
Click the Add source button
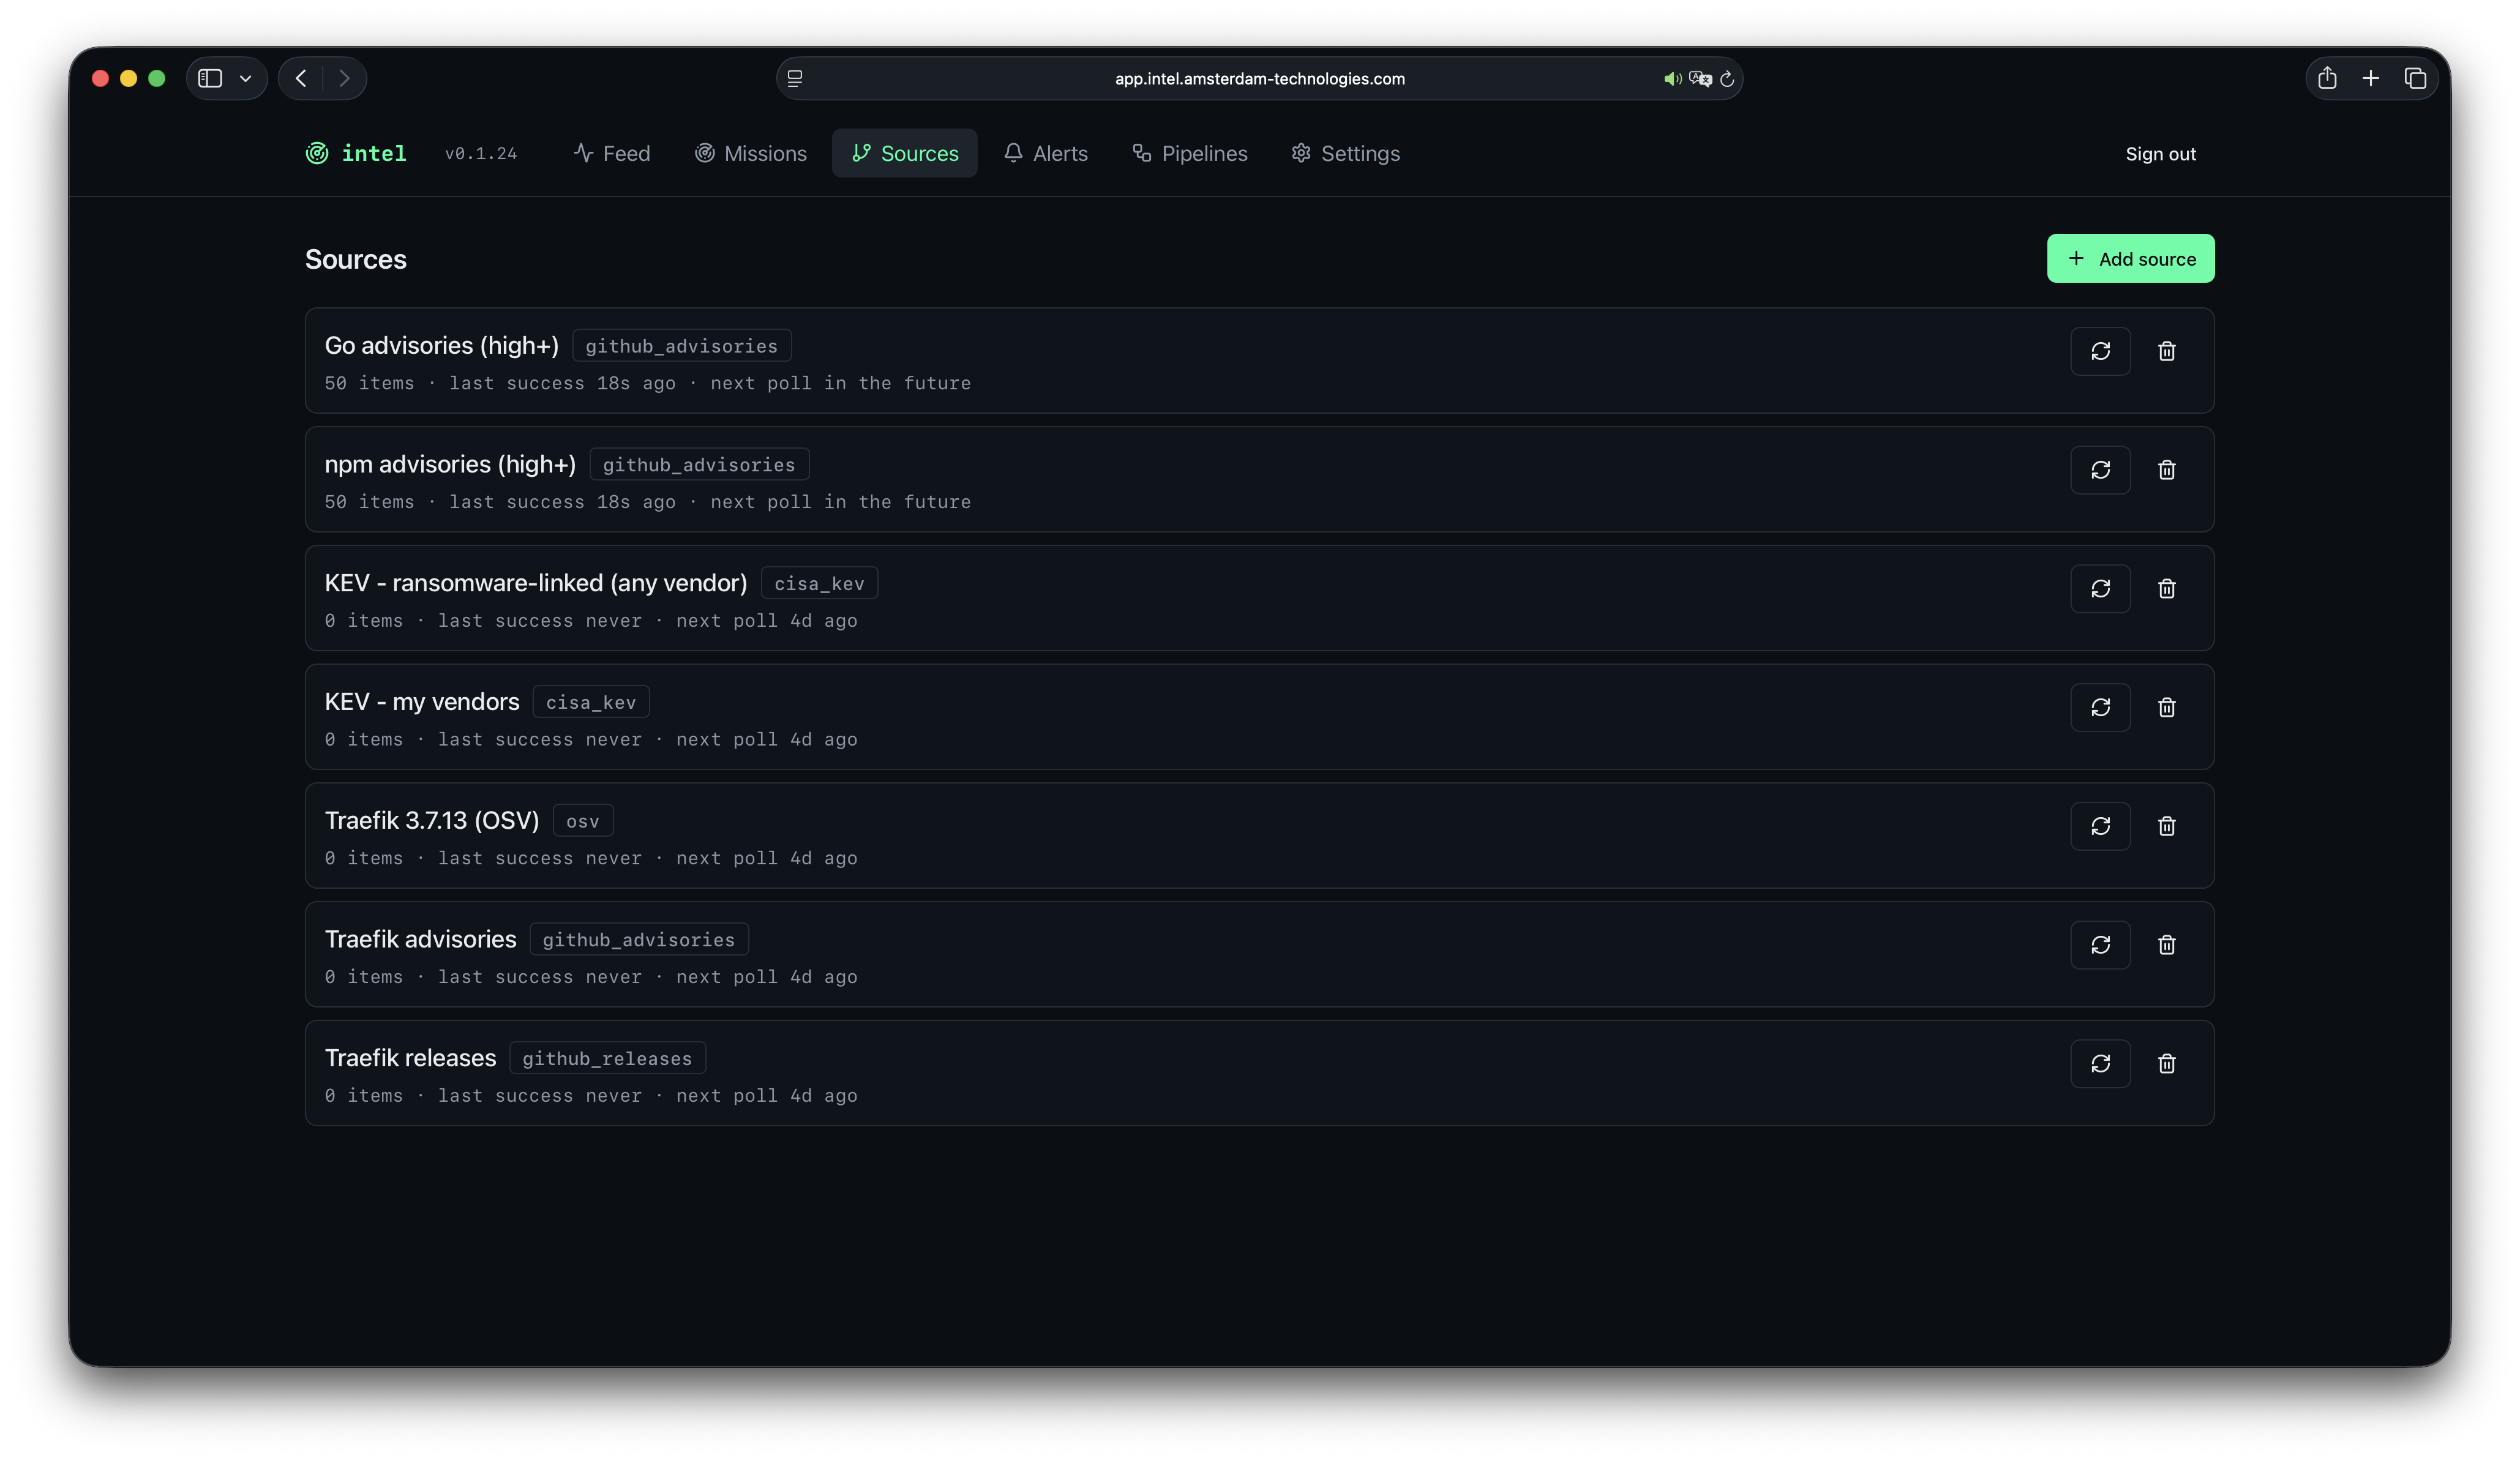click(x=2130, y=259)
